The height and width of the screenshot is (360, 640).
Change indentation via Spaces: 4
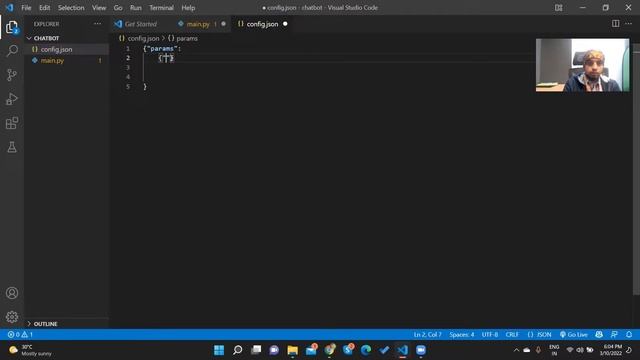tap(462, 334)
